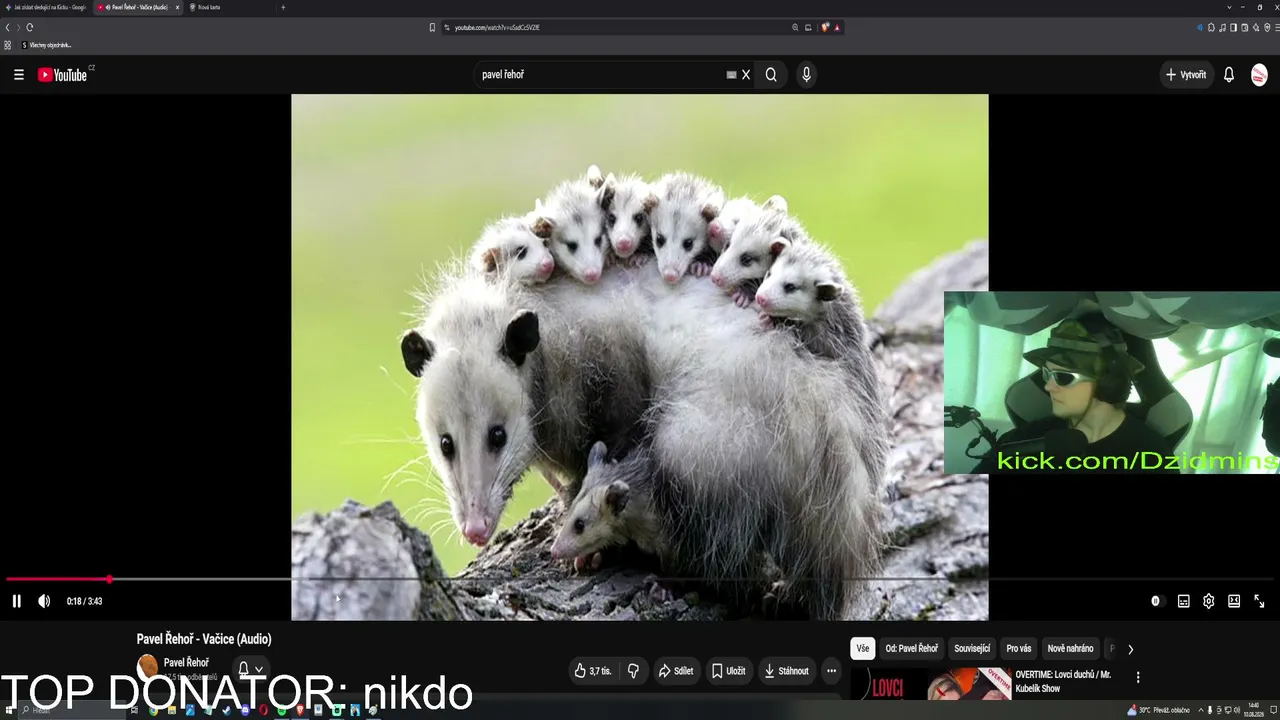Click the address bar URL youtube.com/watch
The width and height of the screenshot is (1280, 720).
click(x=497, y=27)
